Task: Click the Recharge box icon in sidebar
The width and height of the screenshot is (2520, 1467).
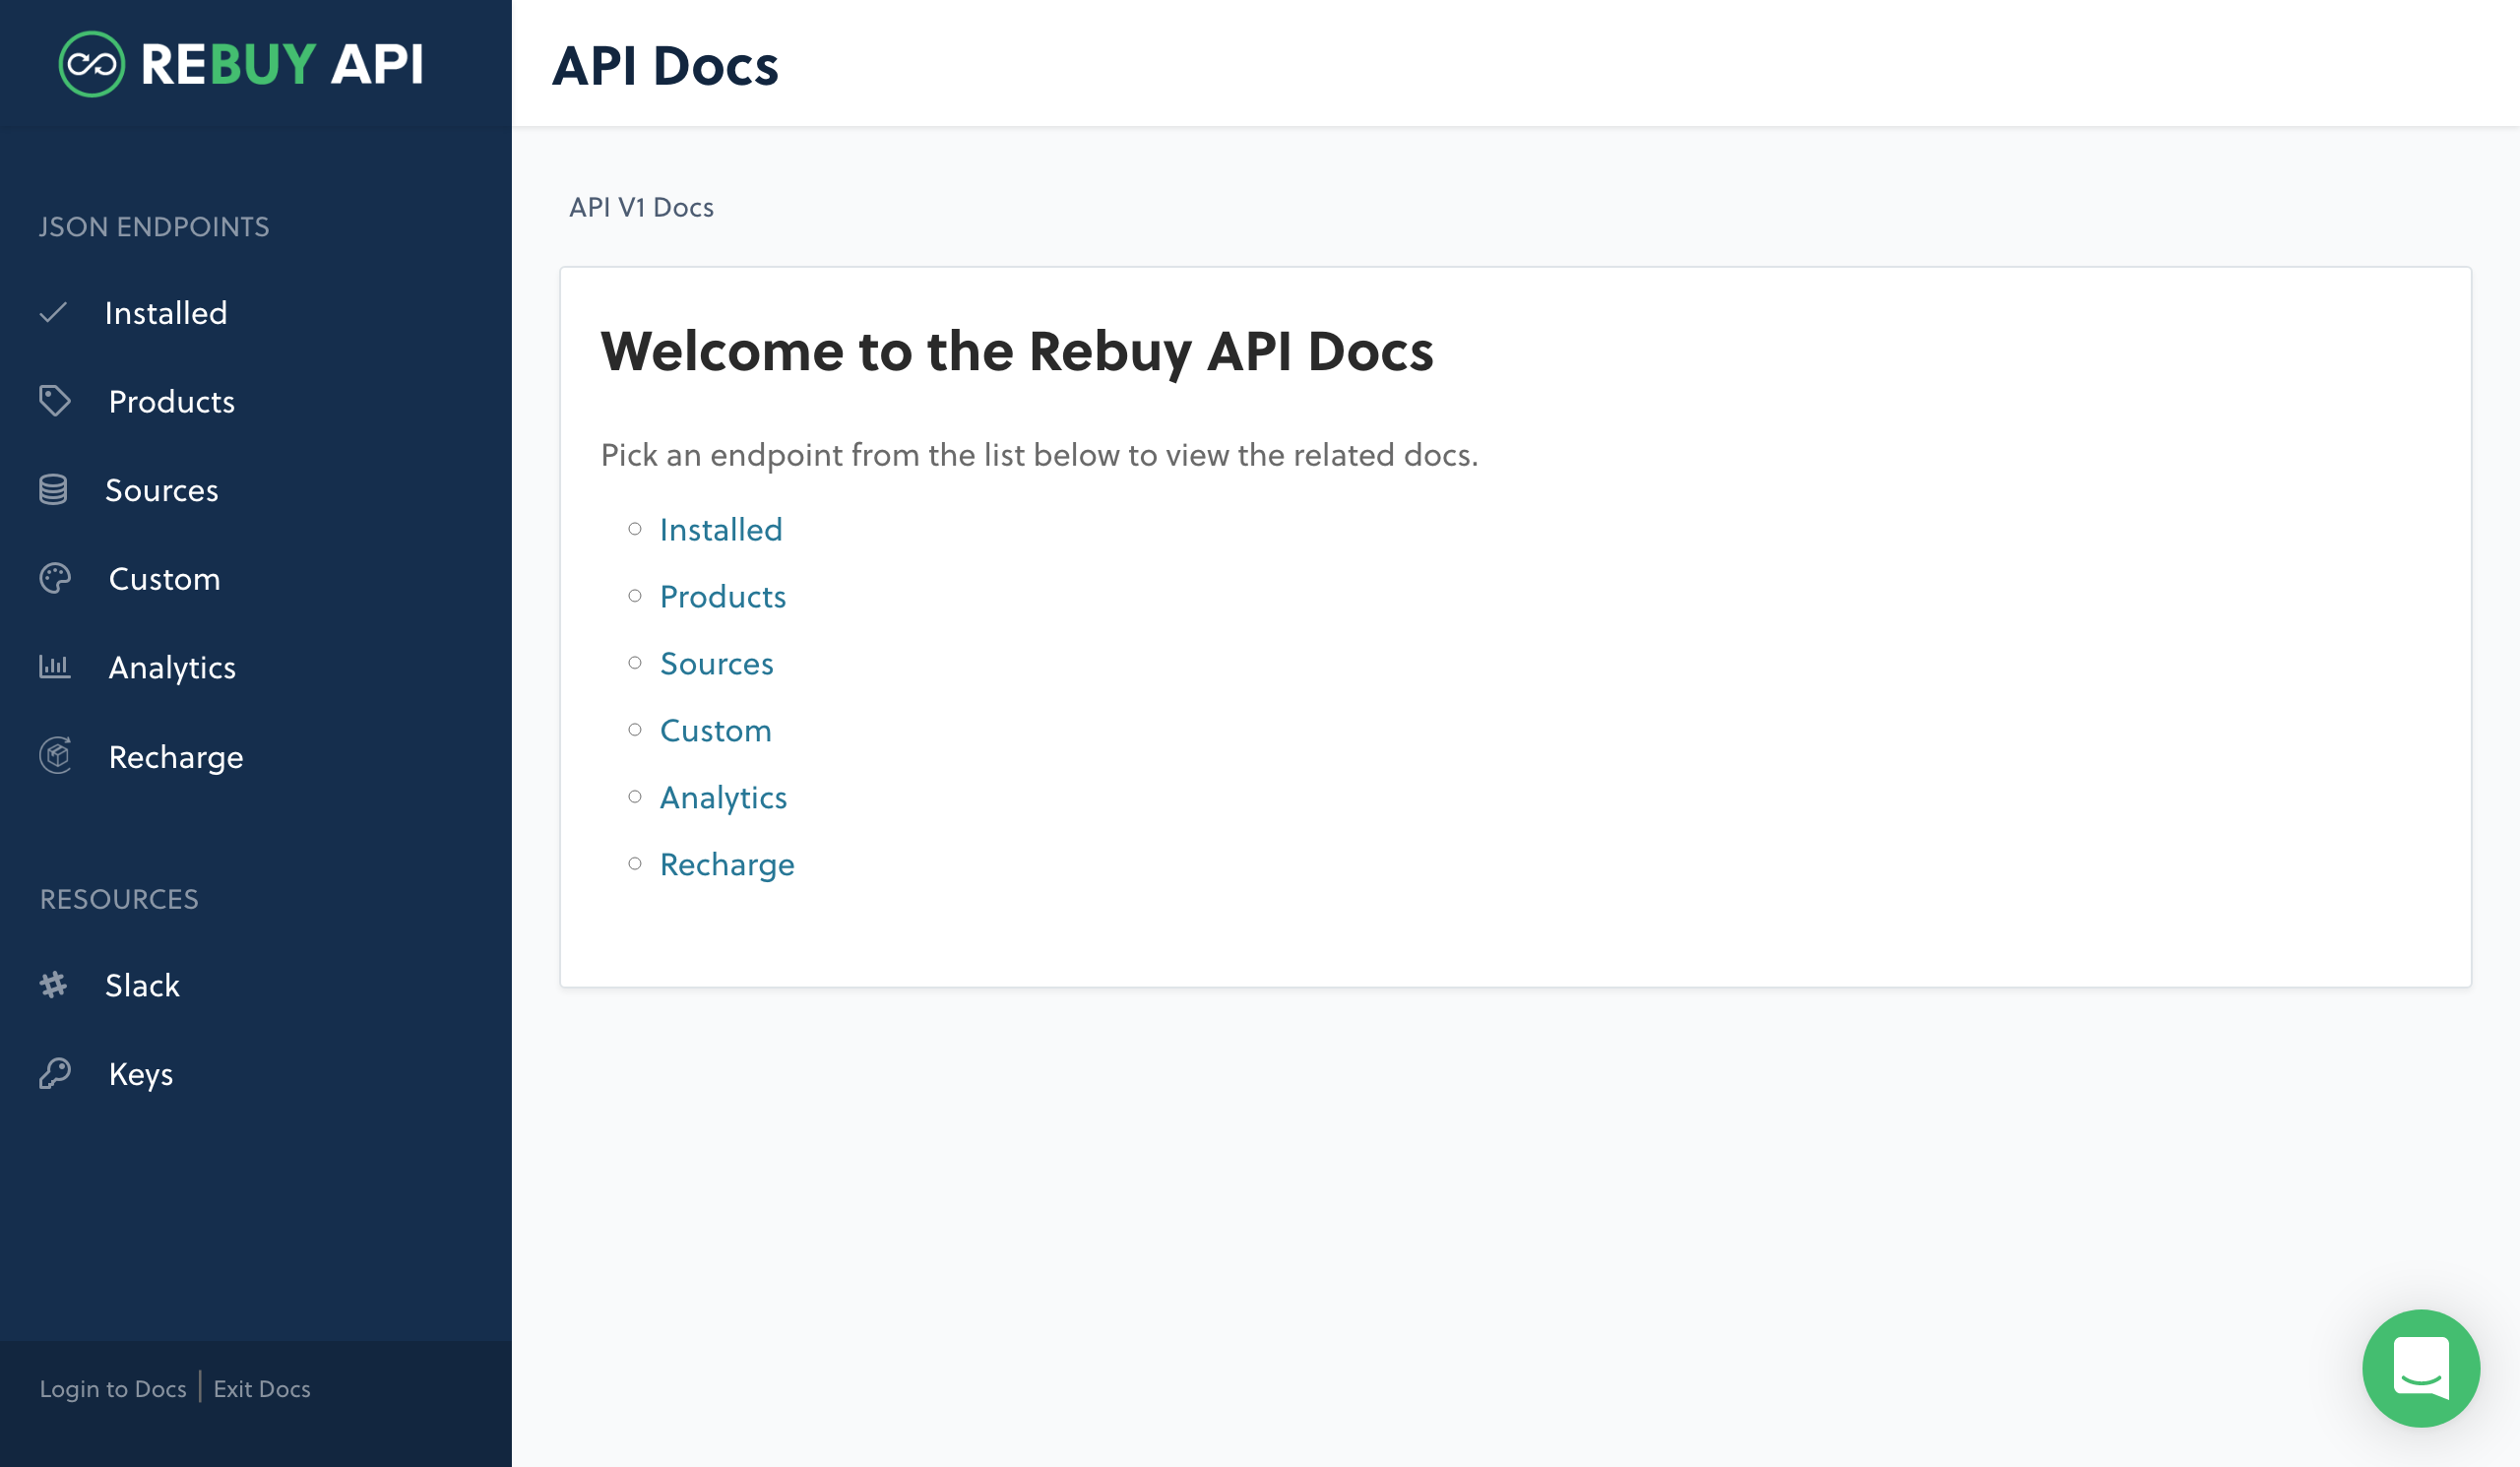Action: point(55,755)
